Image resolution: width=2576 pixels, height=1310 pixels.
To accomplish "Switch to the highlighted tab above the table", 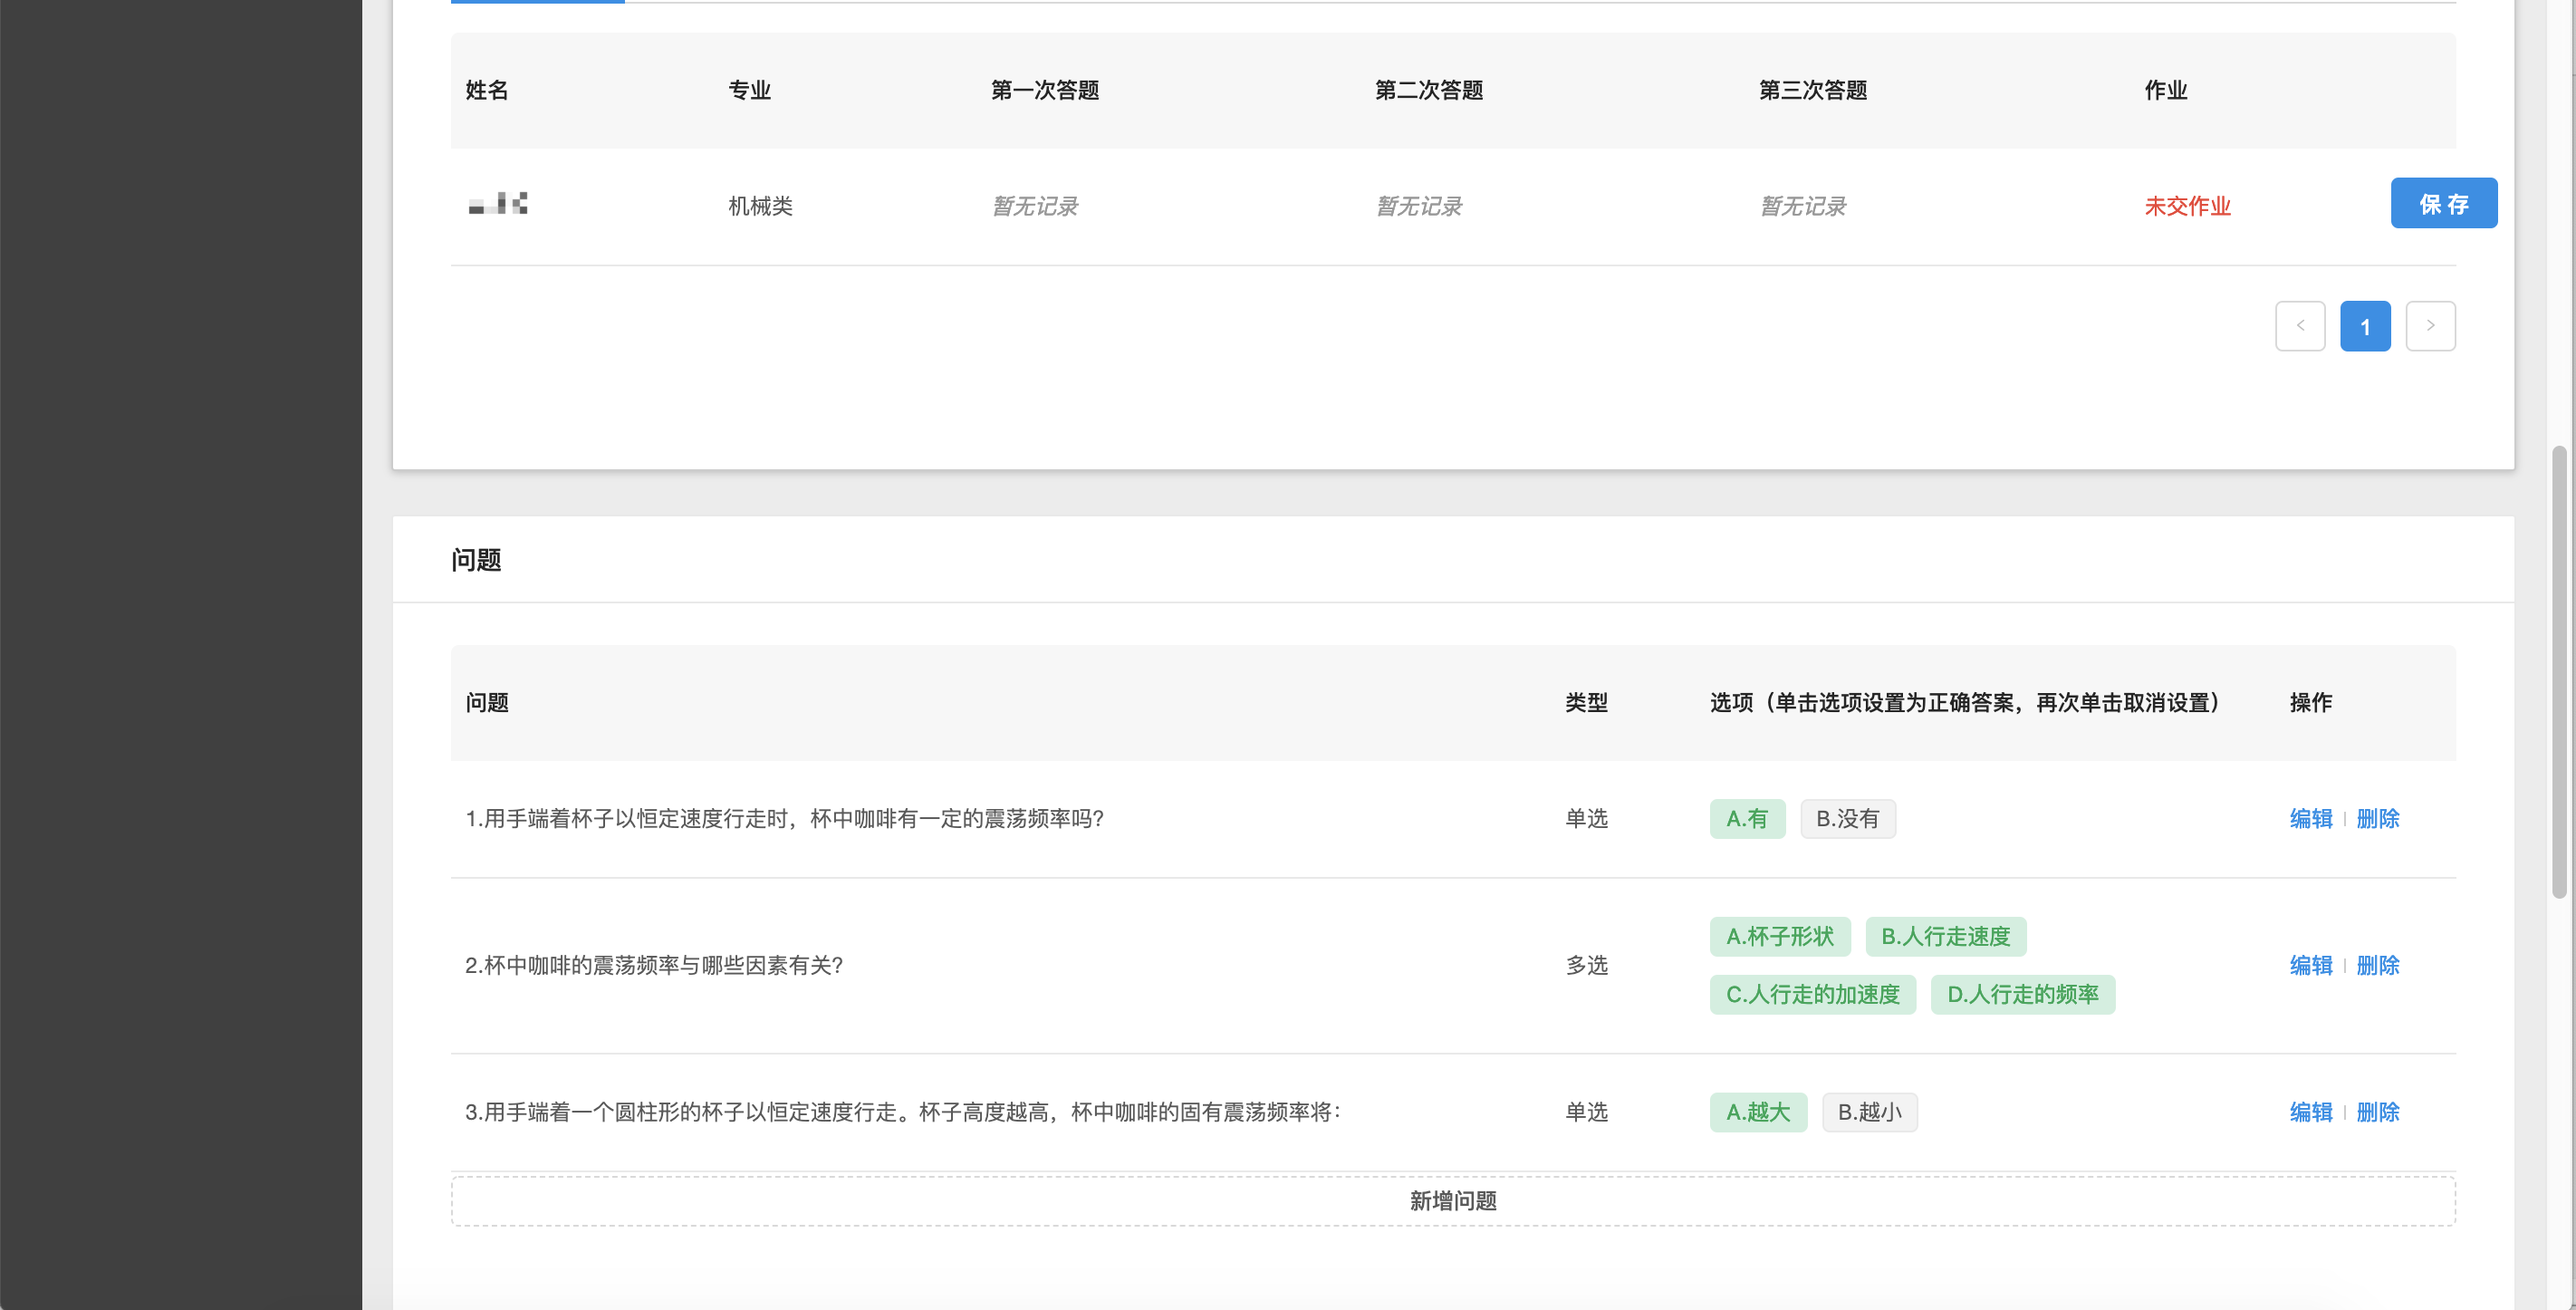I will pos(537,3).
